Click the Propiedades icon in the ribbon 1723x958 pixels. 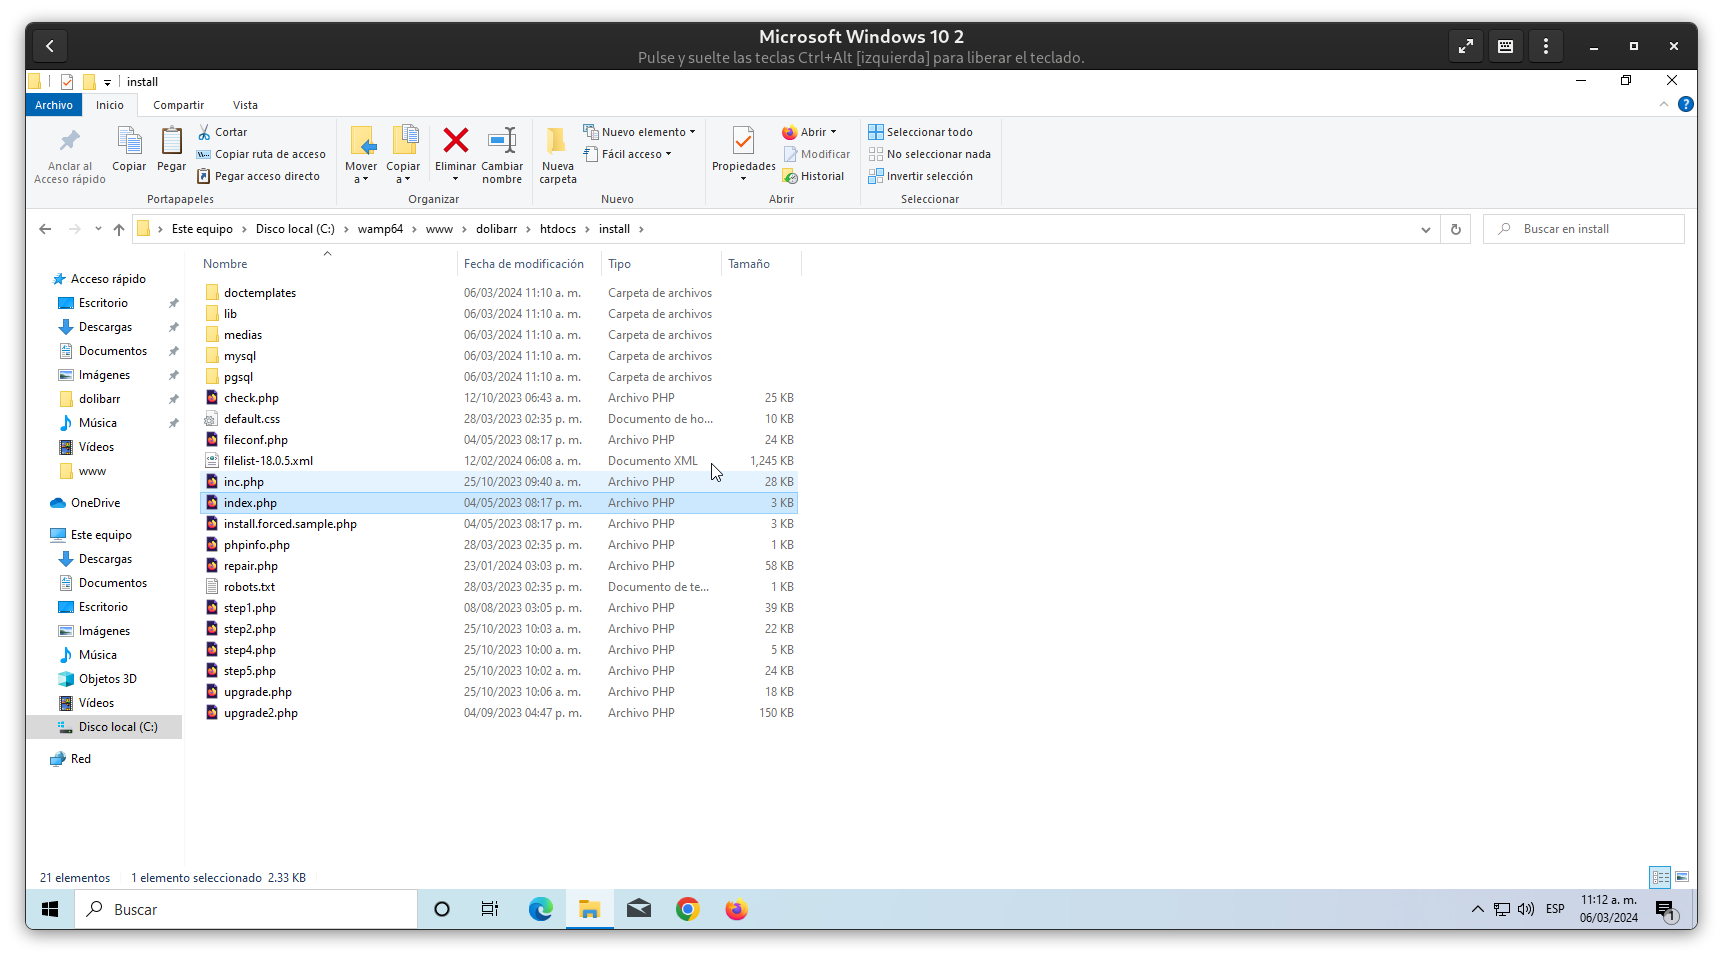click(743, 141)
